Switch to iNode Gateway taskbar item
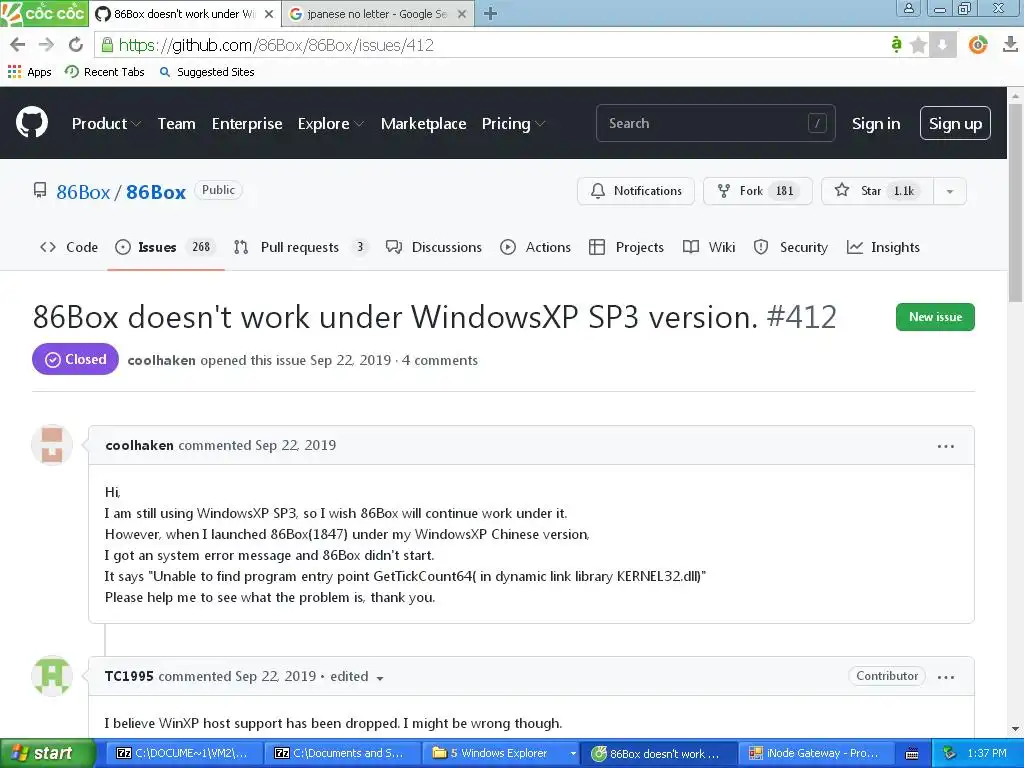This screenshot has height=768, width=1024. [x=817, y=753]
